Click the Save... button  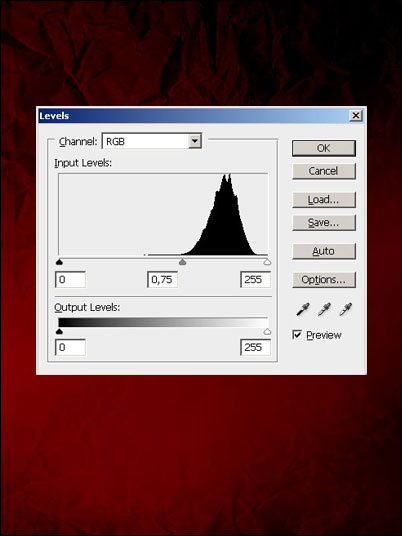coord(324,223)
